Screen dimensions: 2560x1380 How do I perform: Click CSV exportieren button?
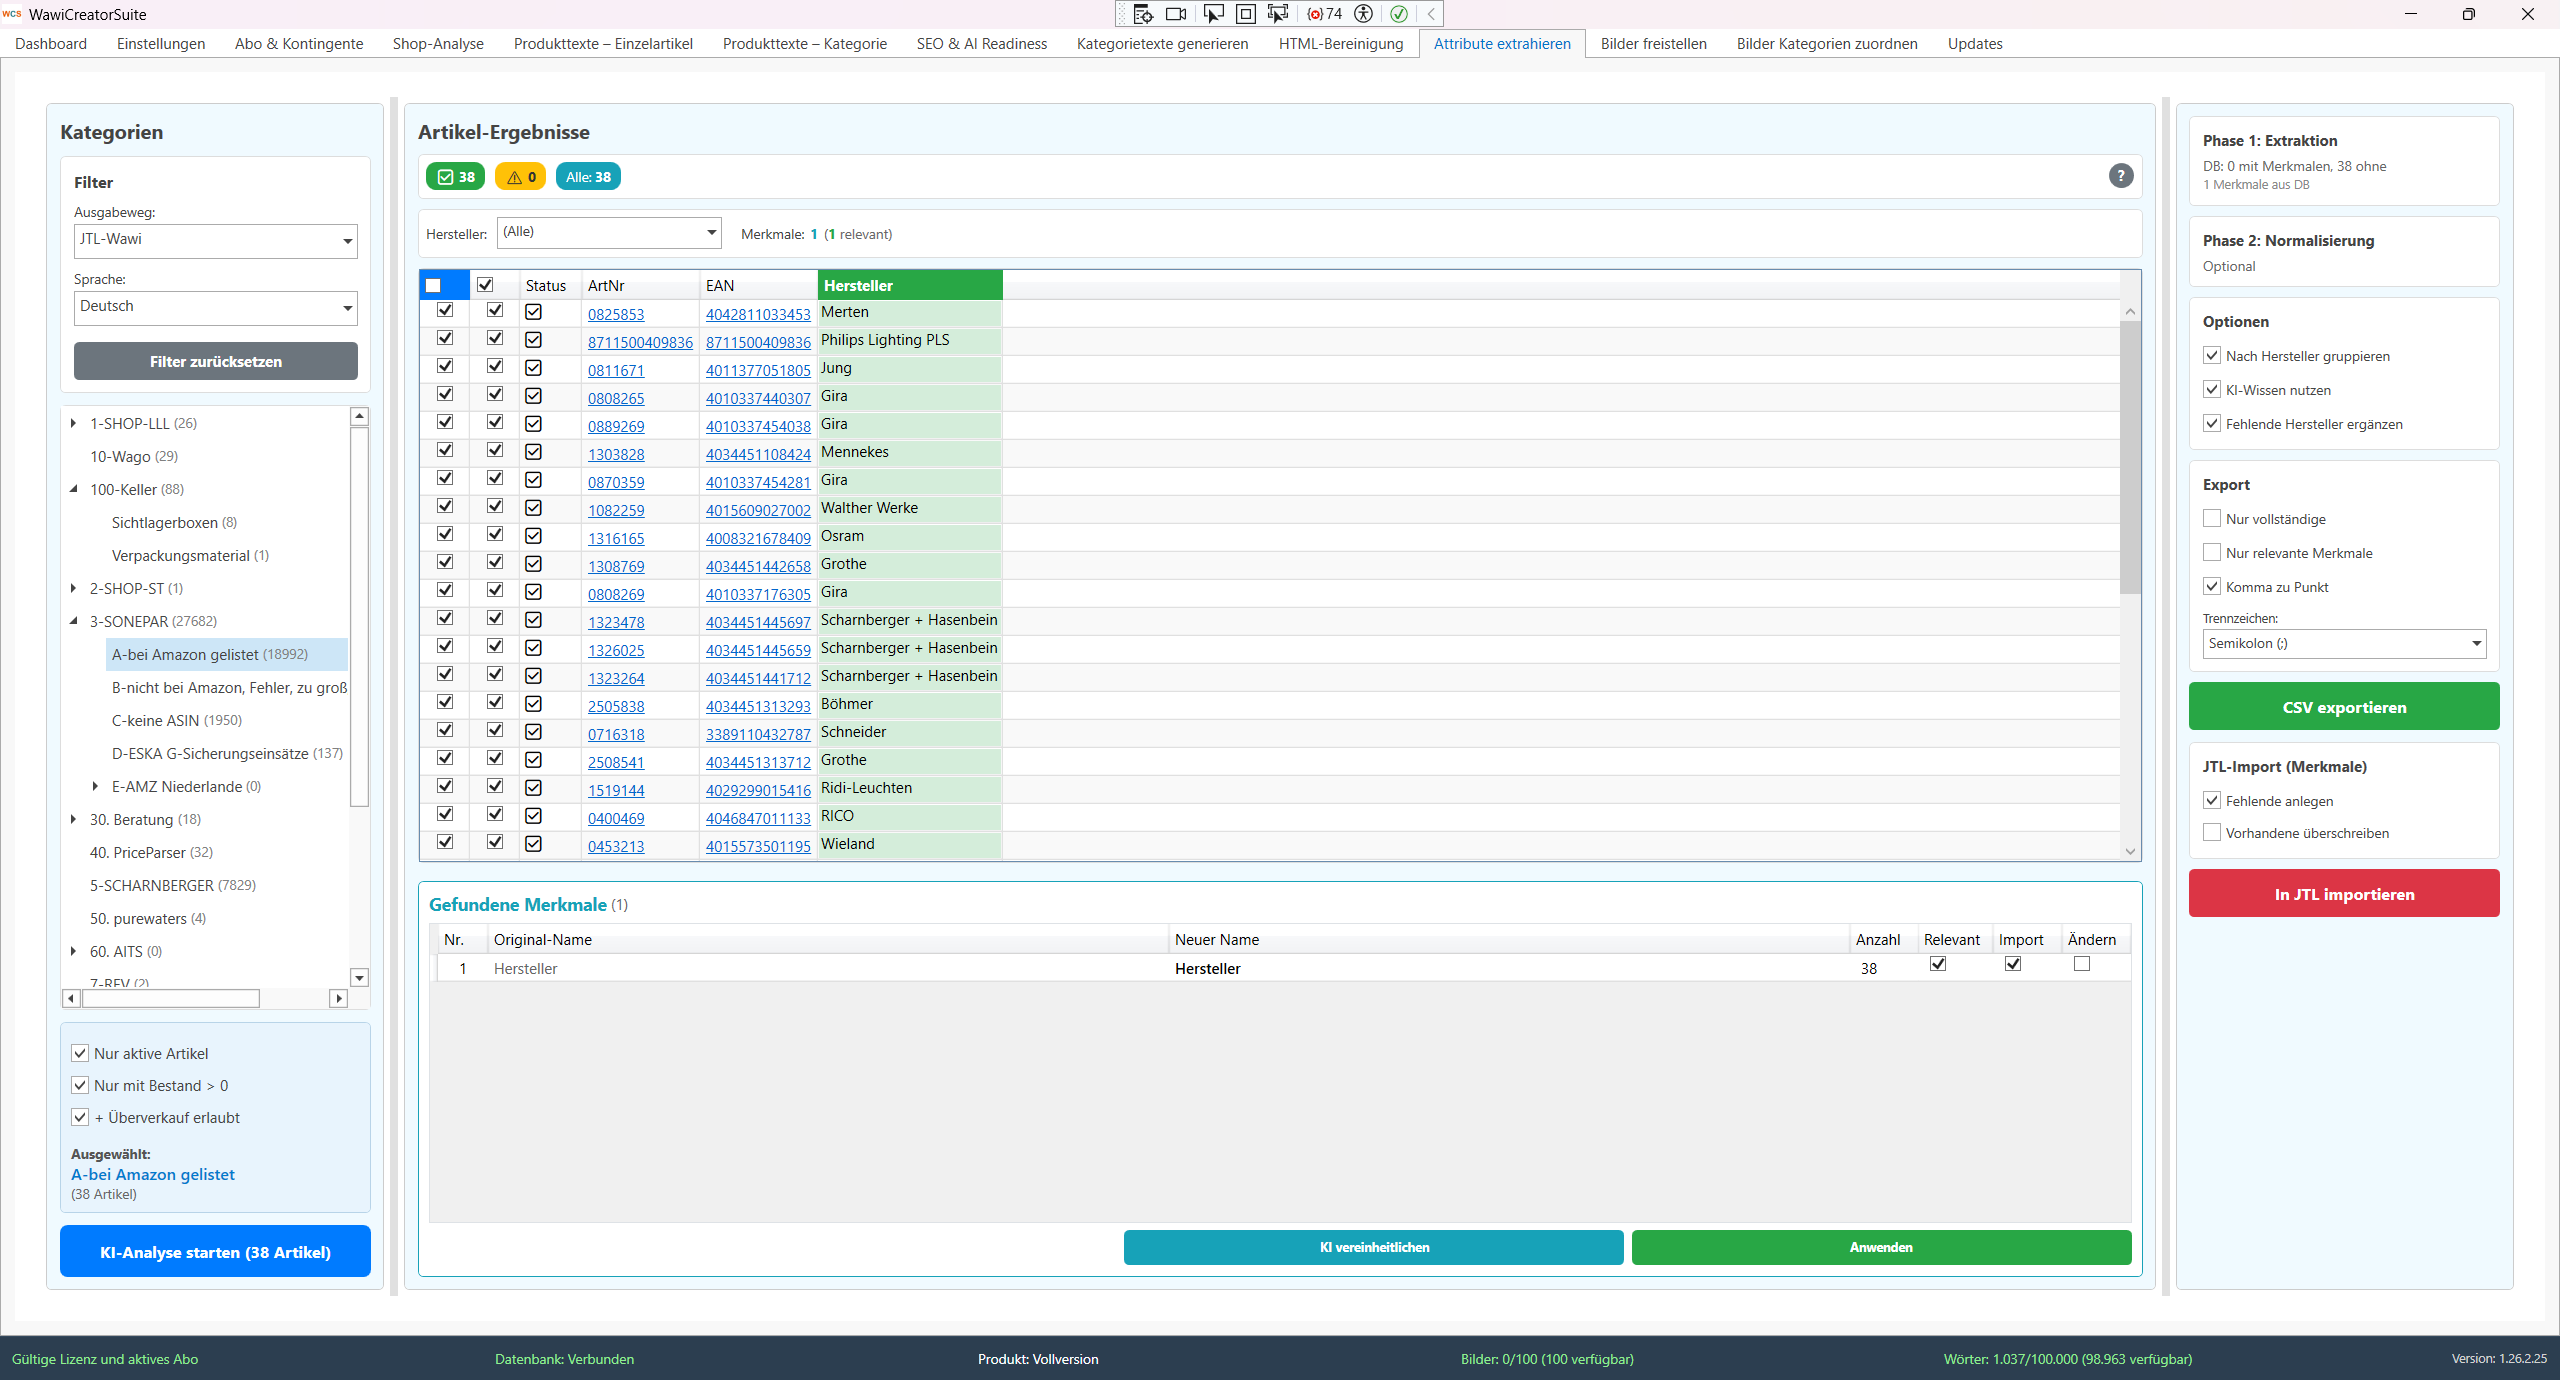tap(2344, 707)
